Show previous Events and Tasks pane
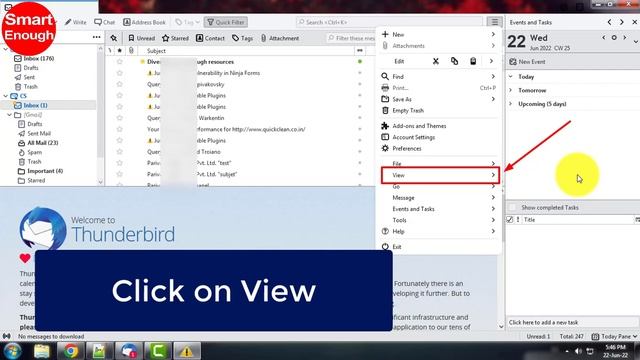640x360 pixels. (609, 22)
